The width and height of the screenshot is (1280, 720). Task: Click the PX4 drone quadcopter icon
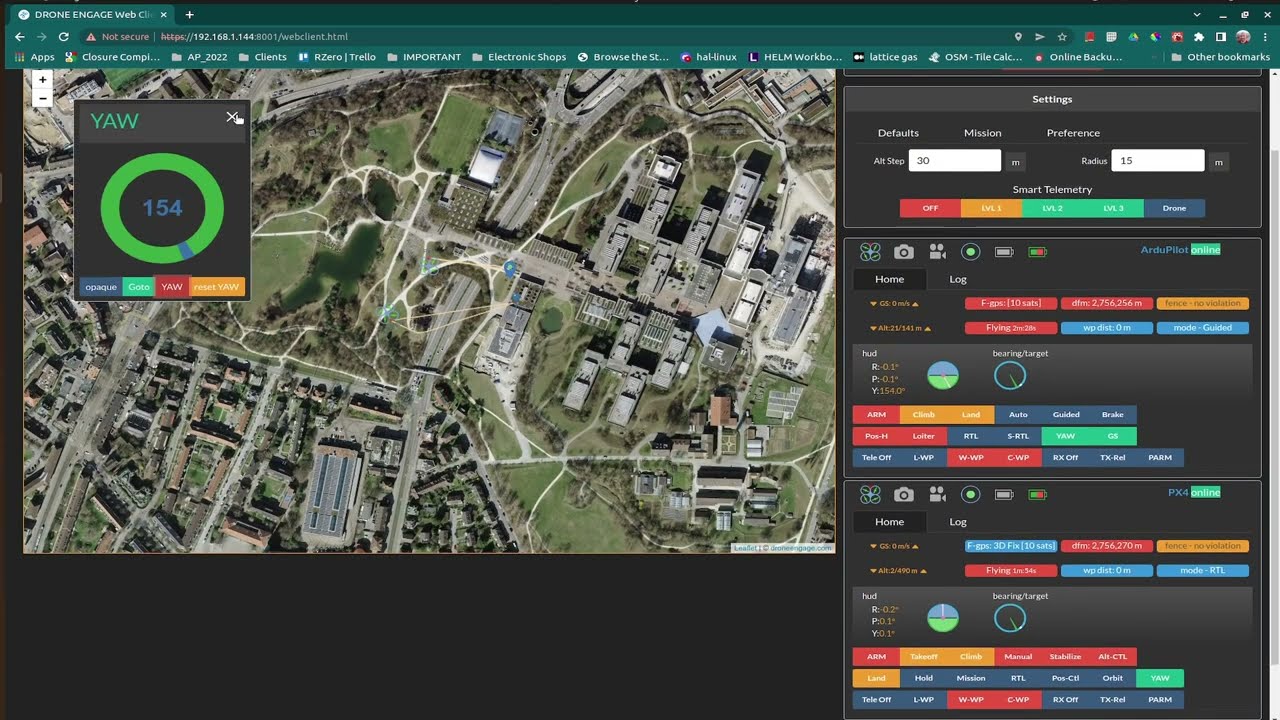pos(870,495)
